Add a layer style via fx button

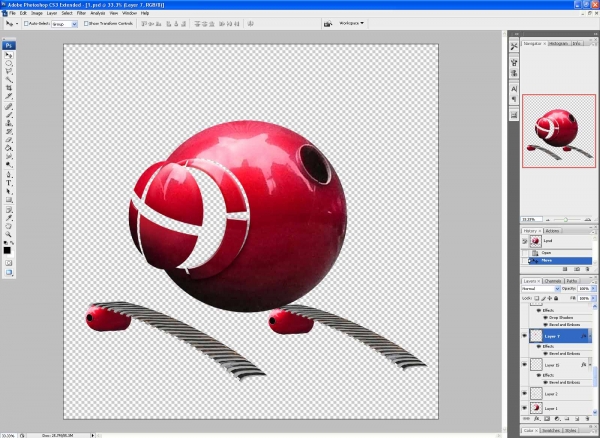click(x=537, y=419)
